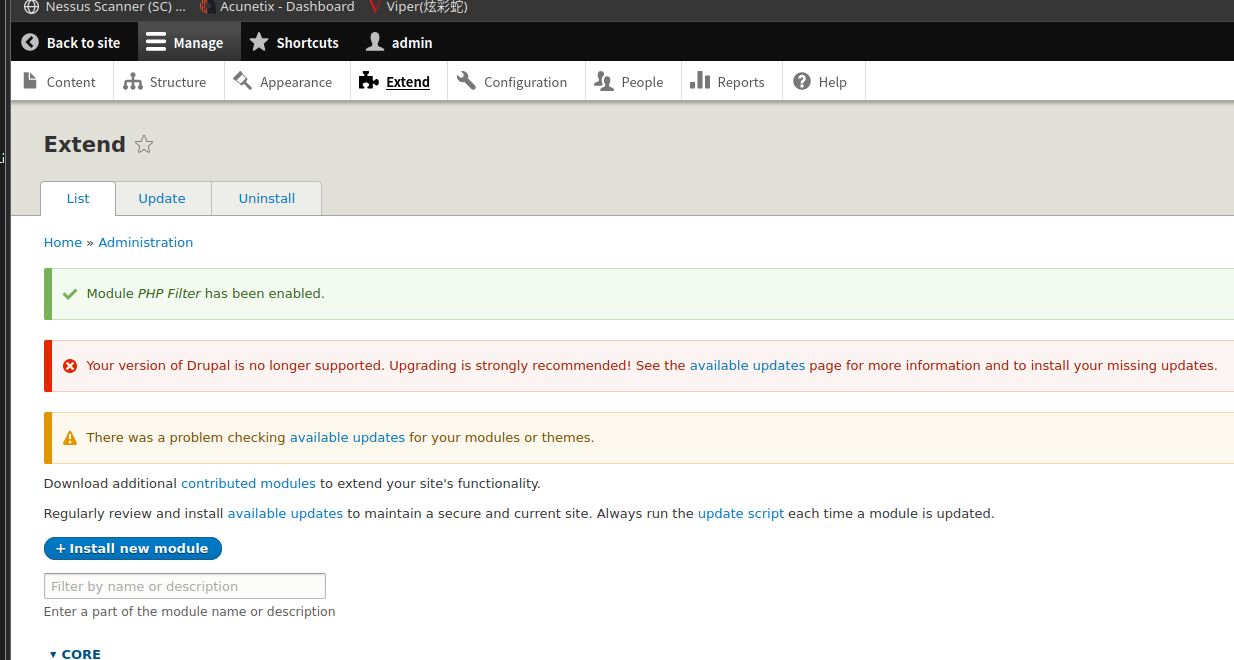Open admin account toolbar label
The width and height of the screenshot is (1234, 660).
click(412, 43)
